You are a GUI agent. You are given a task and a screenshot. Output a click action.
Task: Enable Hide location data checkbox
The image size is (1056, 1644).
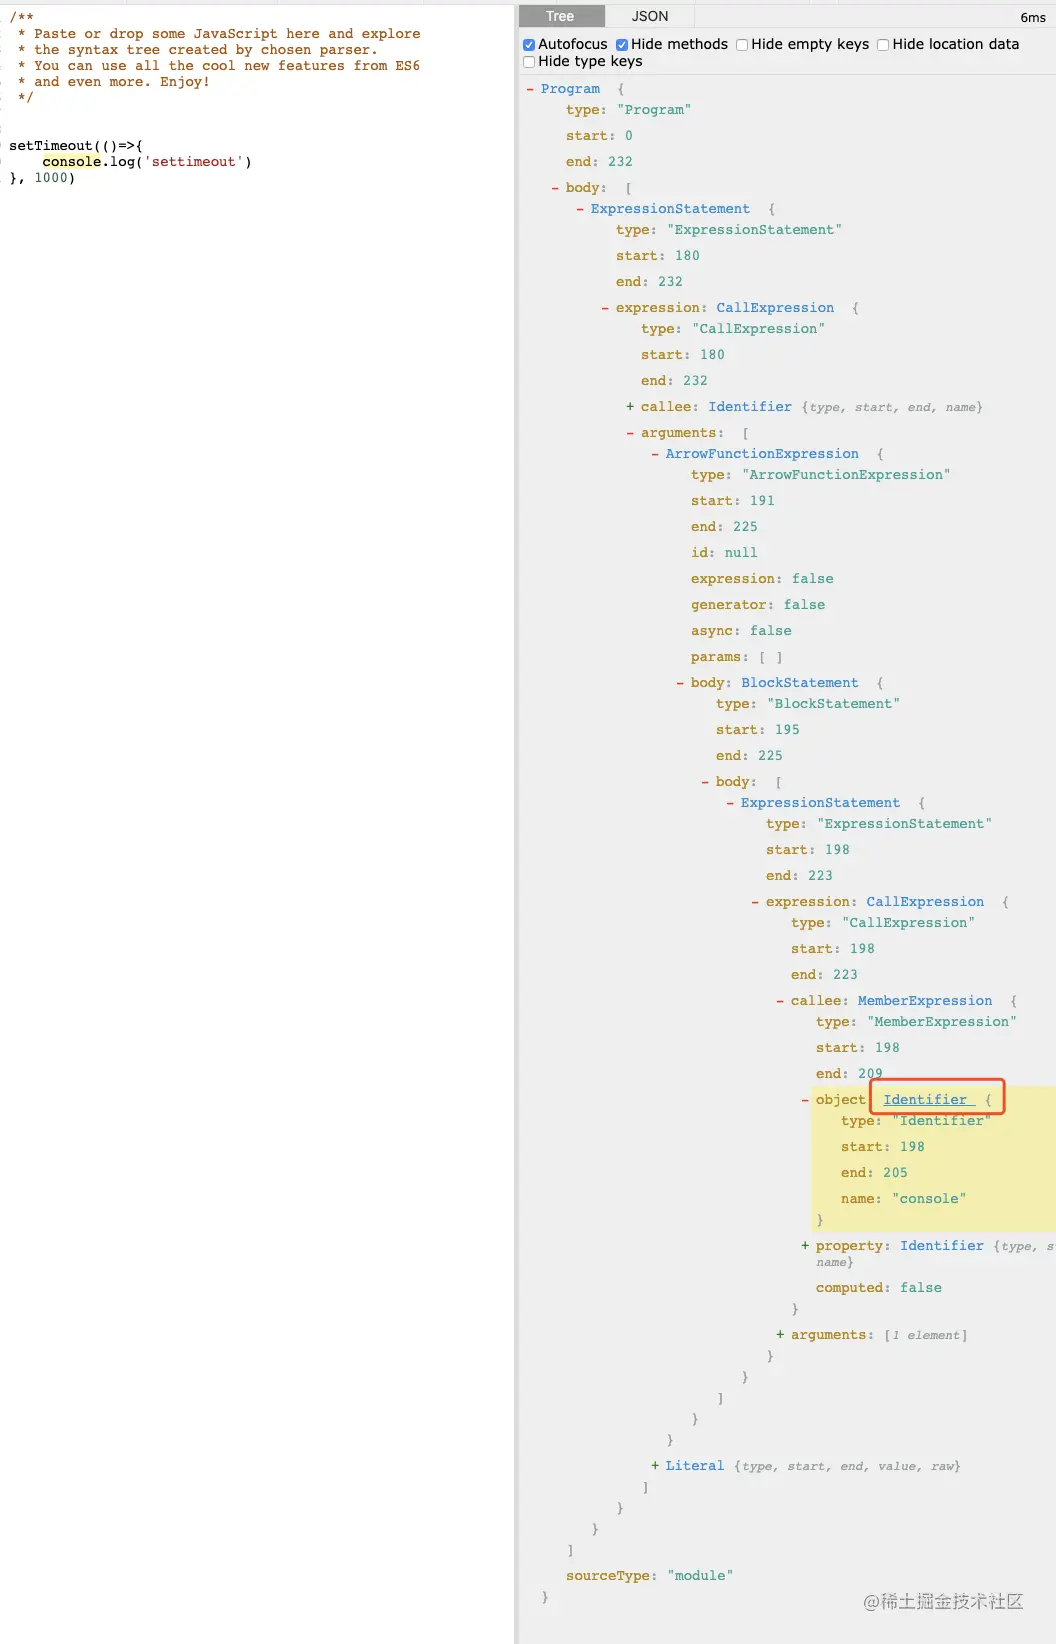pyautogui.click(x=883, y=45)
